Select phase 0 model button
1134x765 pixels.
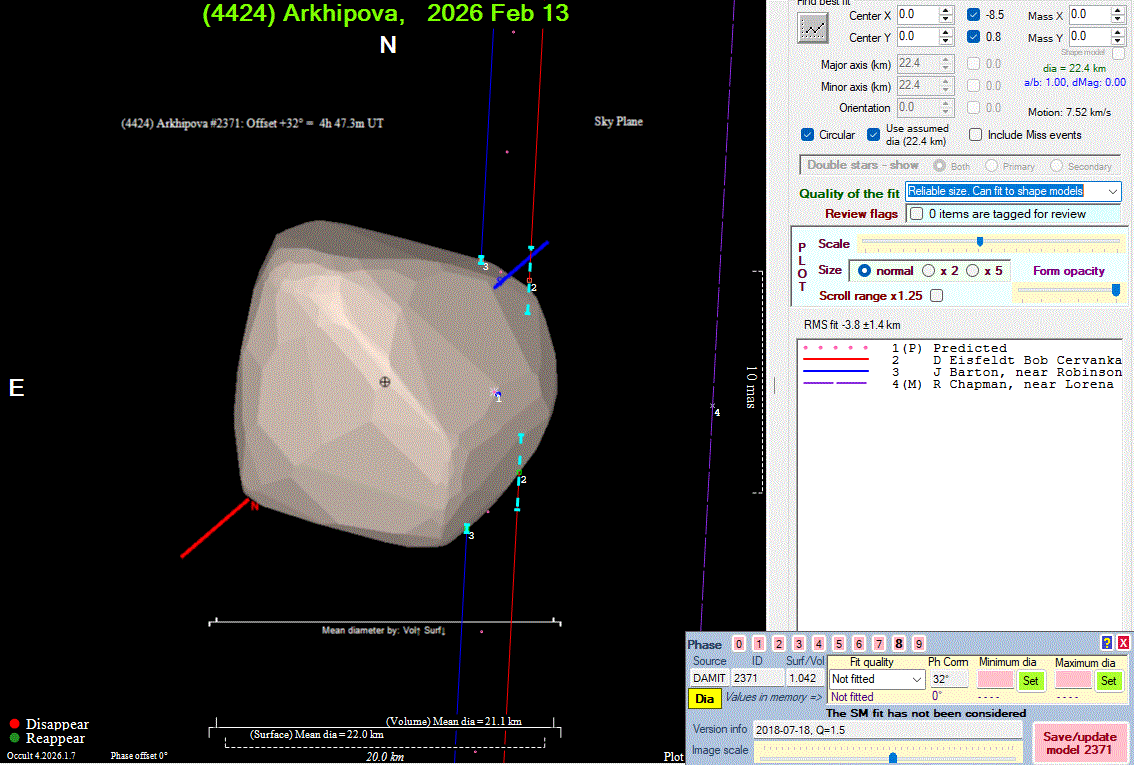(739, 644)
